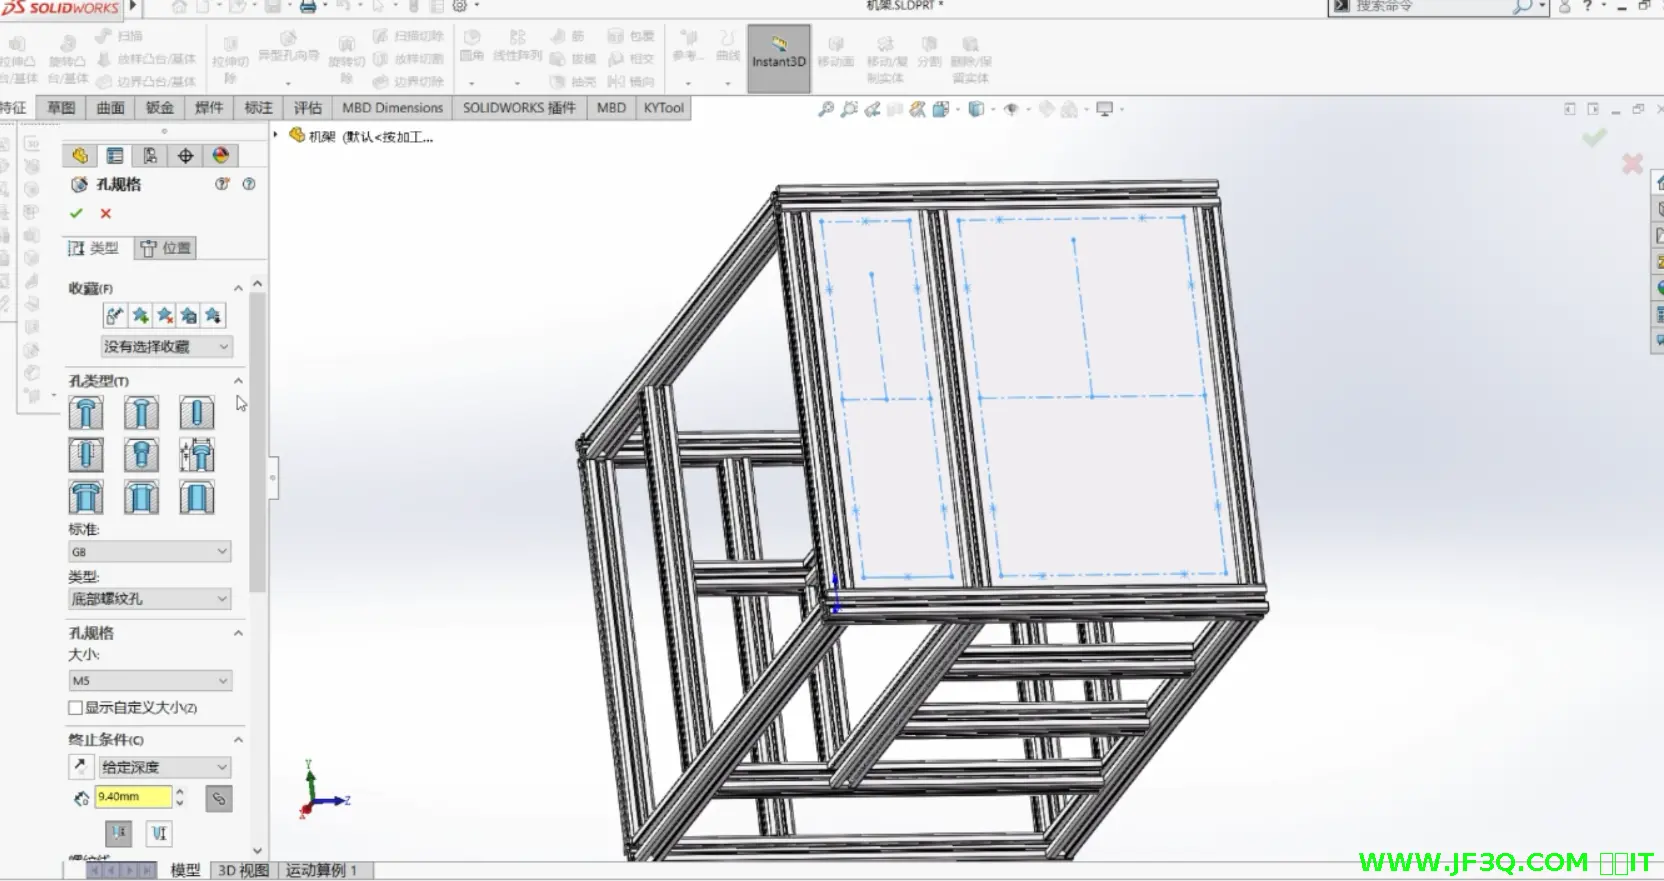
Task: Toggle the depth link button beside 9.40mm
Action: 218,798
